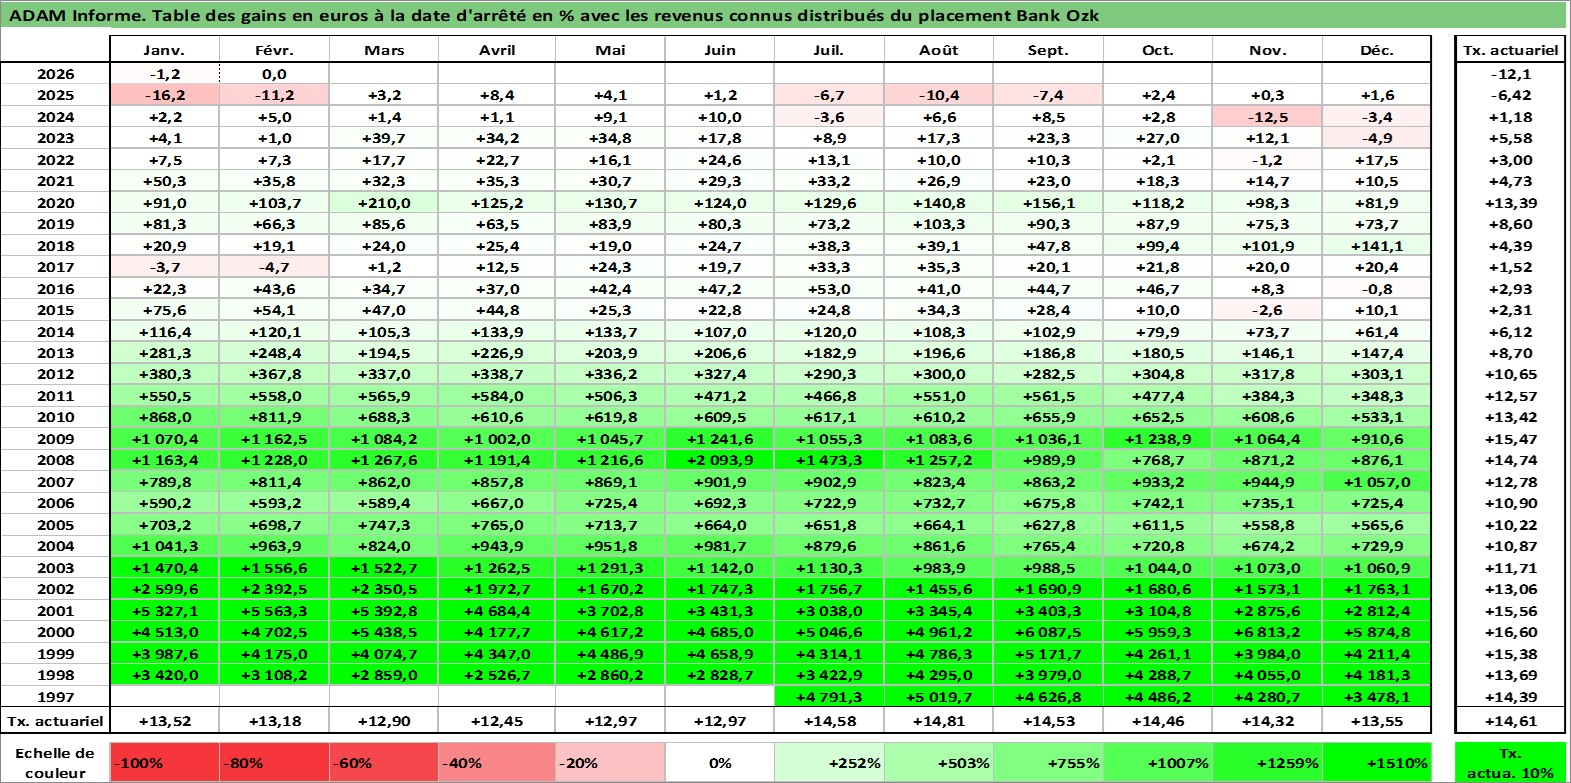Click the -60% color scale swatch
This screenshot has height=783, width=1571.
click(x=384, y=762)
